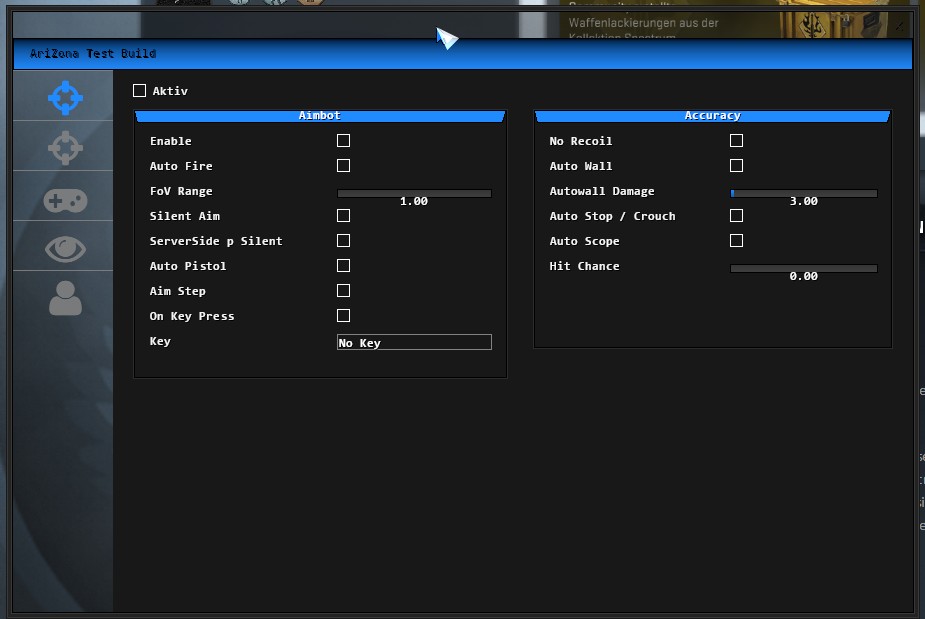Check the Auto Scope box

(736, 241)
